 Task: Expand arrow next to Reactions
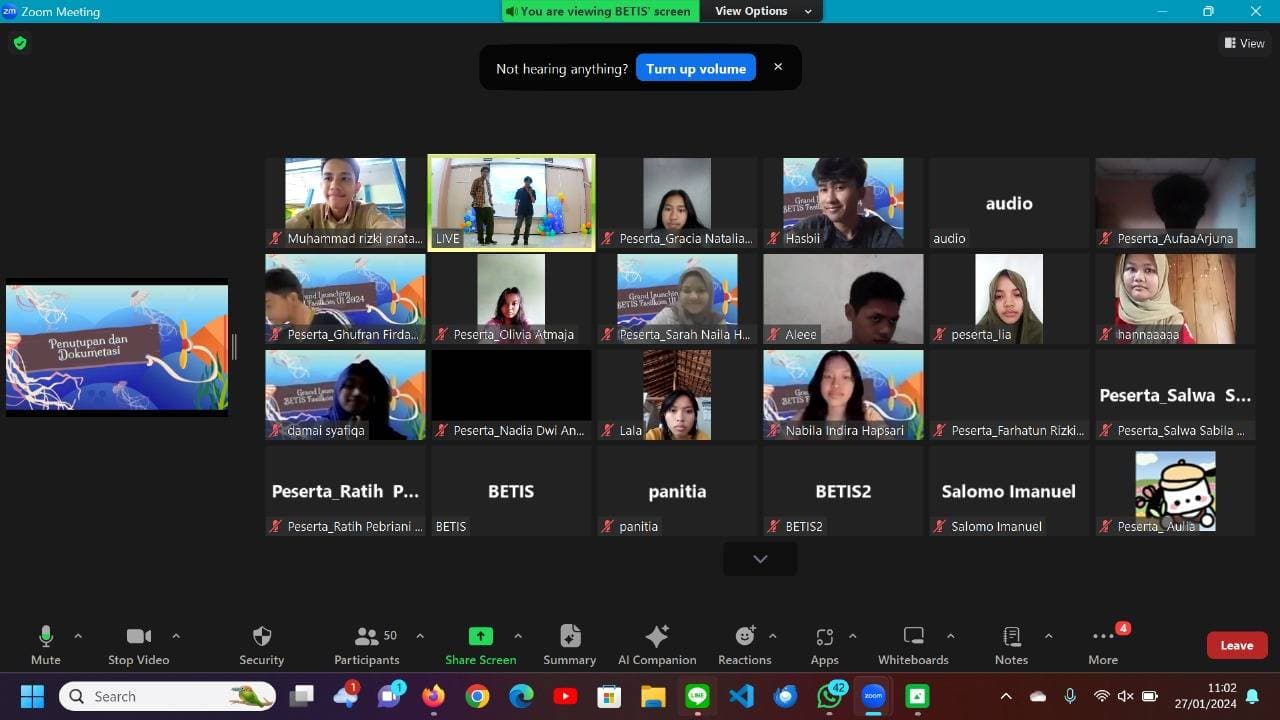[772, 636]
